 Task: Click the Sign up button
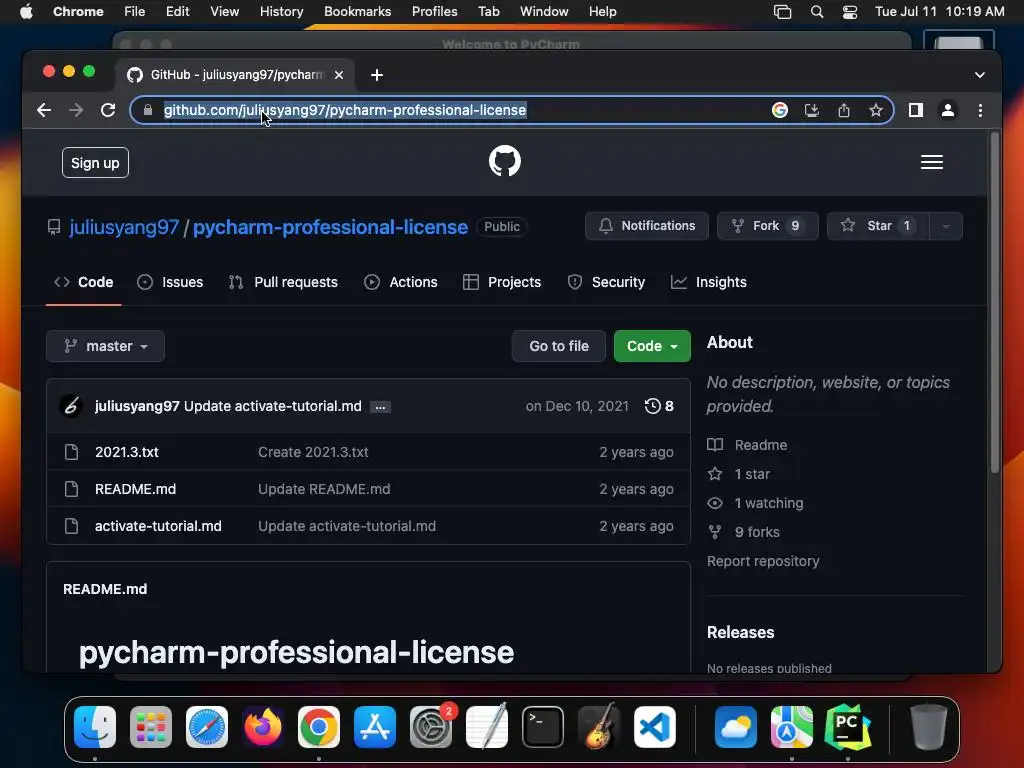[x=95, y=163]
